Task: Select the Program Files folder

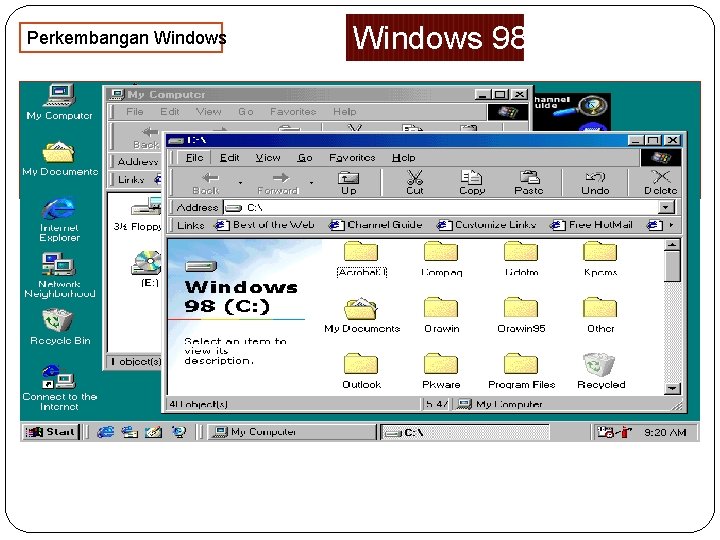Action: 521,371
